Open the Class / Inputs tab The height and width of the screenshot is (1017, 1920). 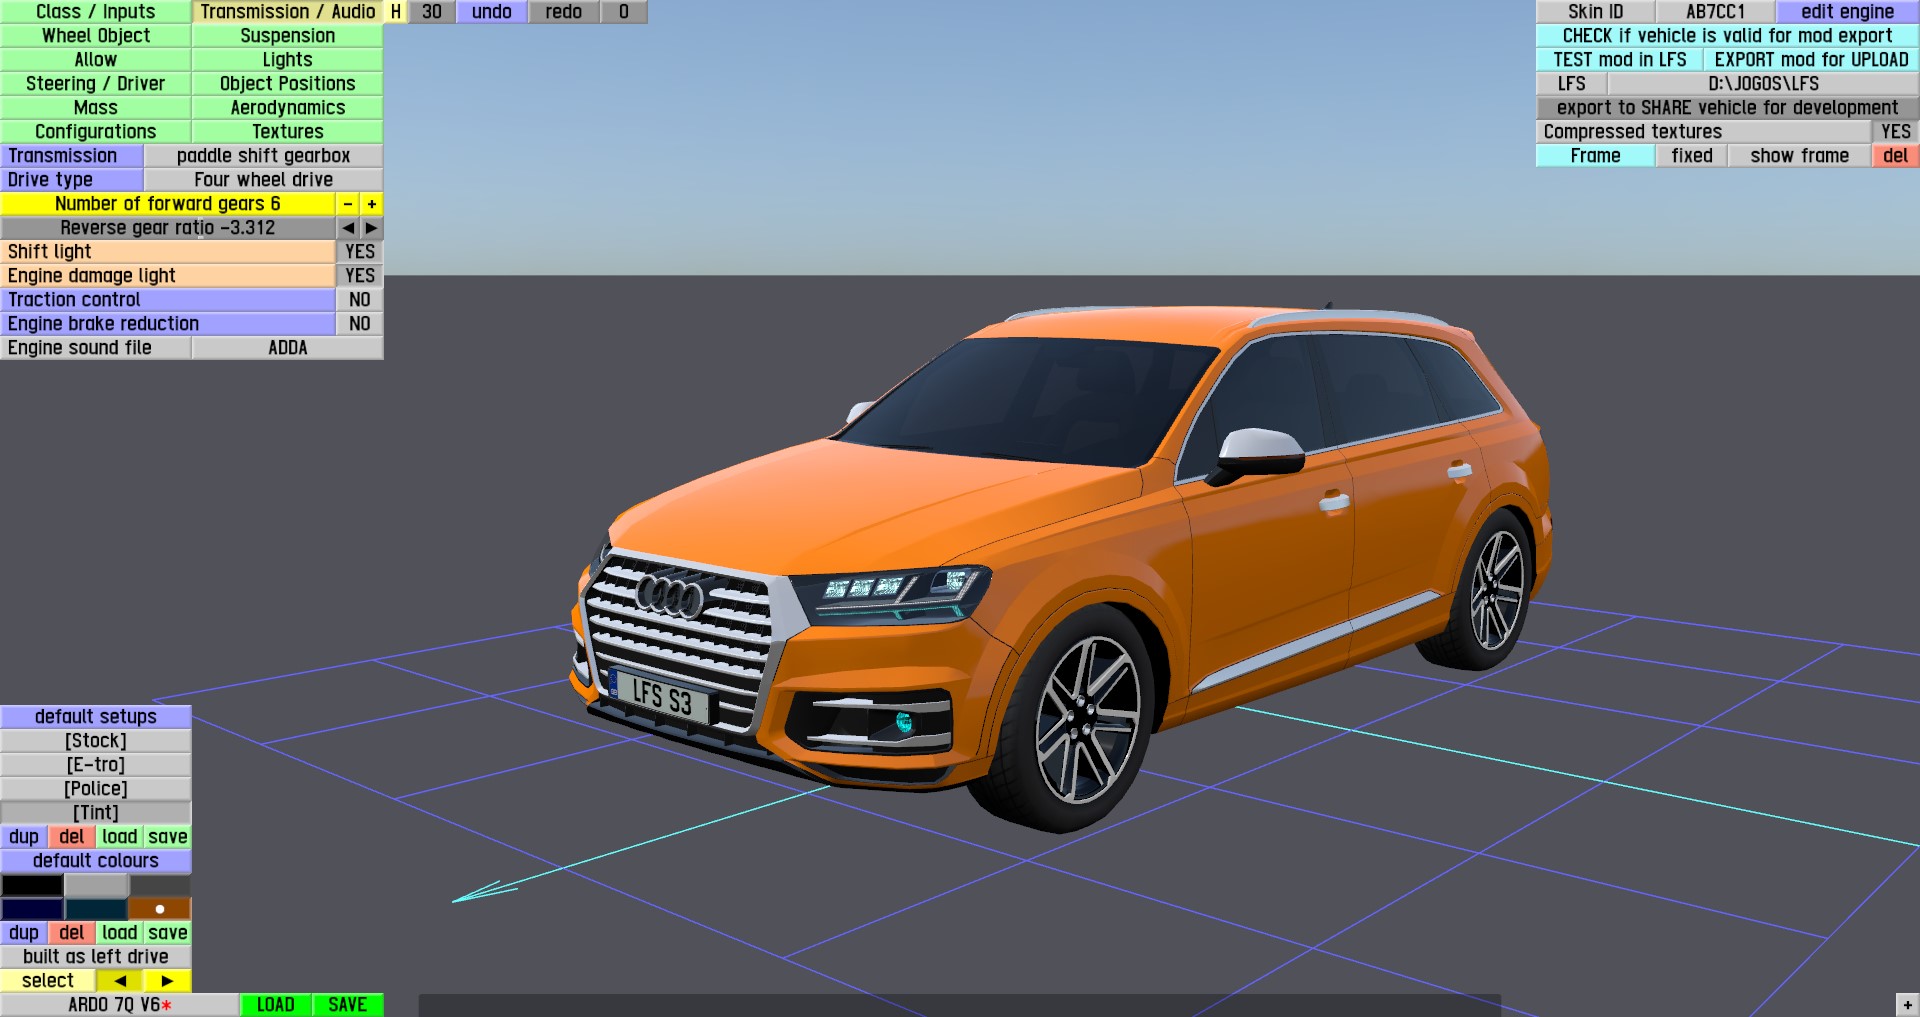[96, 12]
